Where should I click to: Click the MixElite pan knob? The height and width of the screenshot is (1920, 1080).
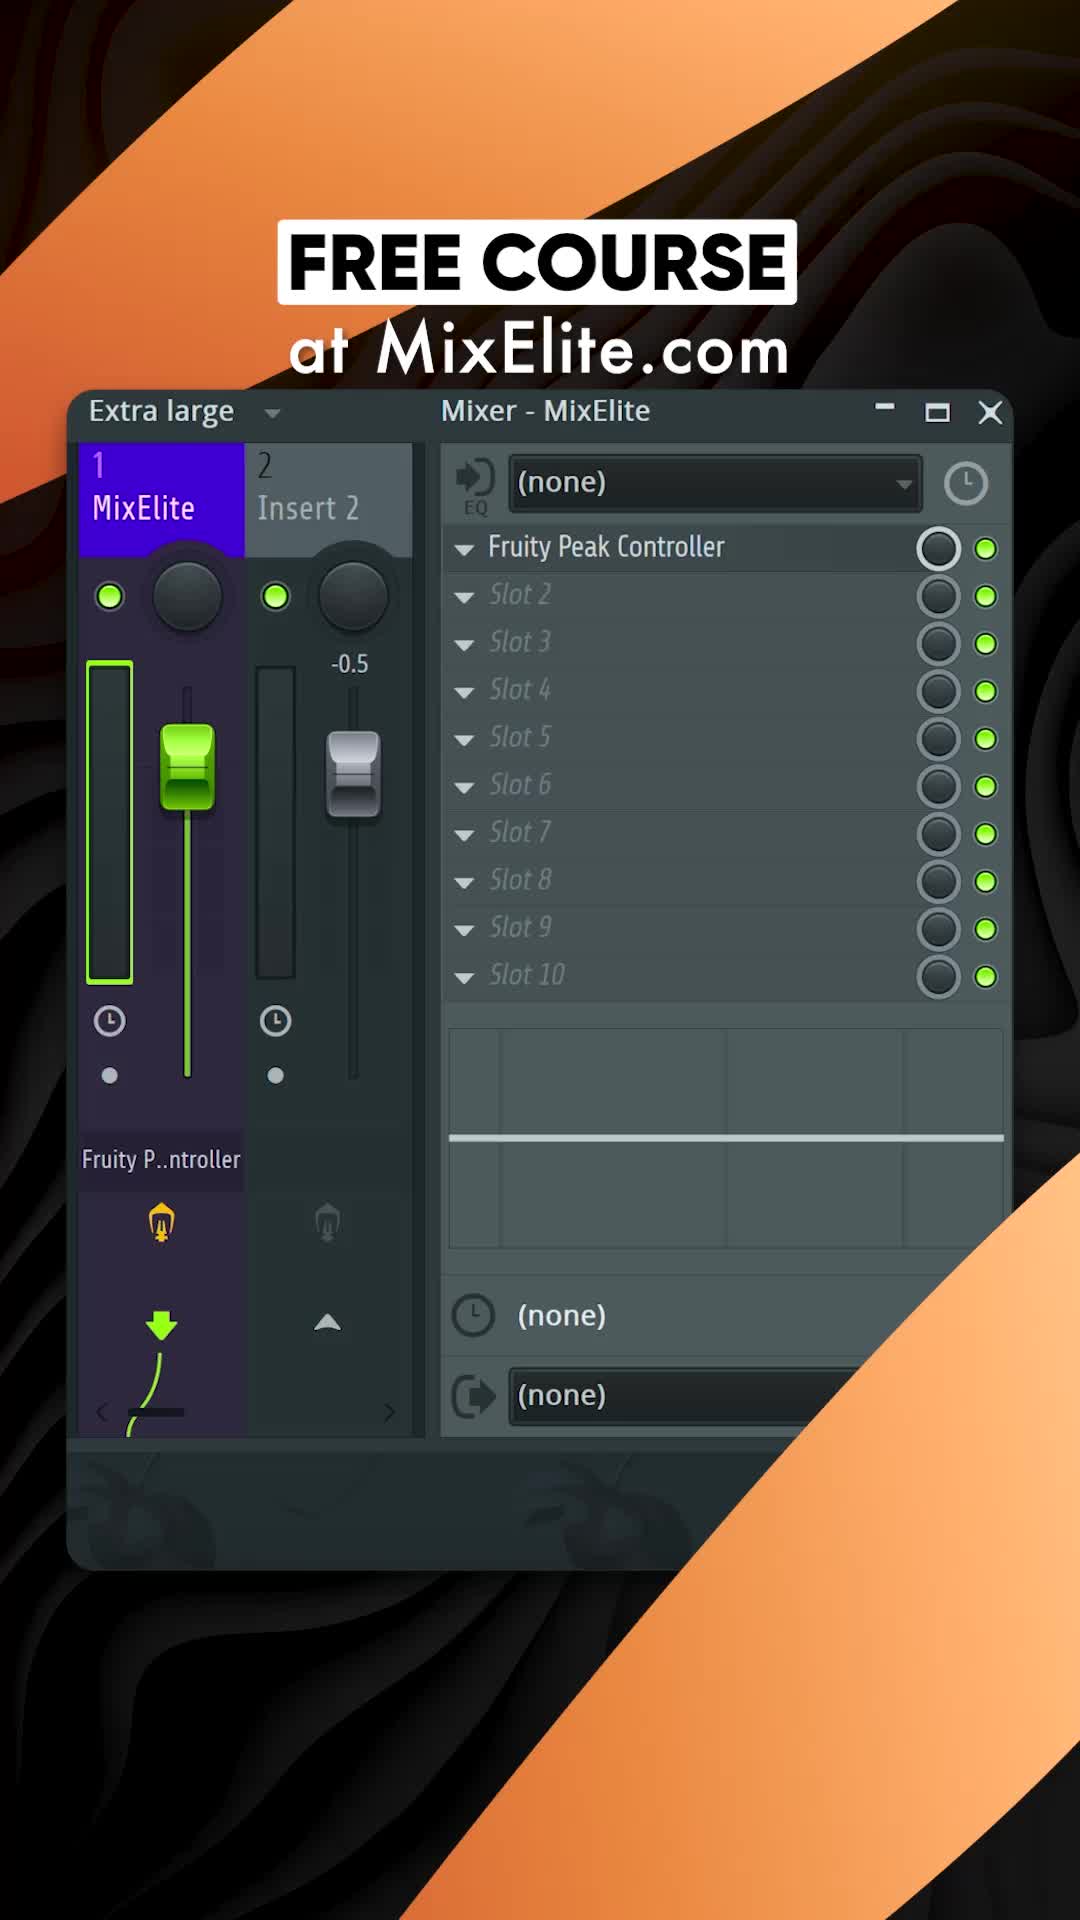point(187,596)
